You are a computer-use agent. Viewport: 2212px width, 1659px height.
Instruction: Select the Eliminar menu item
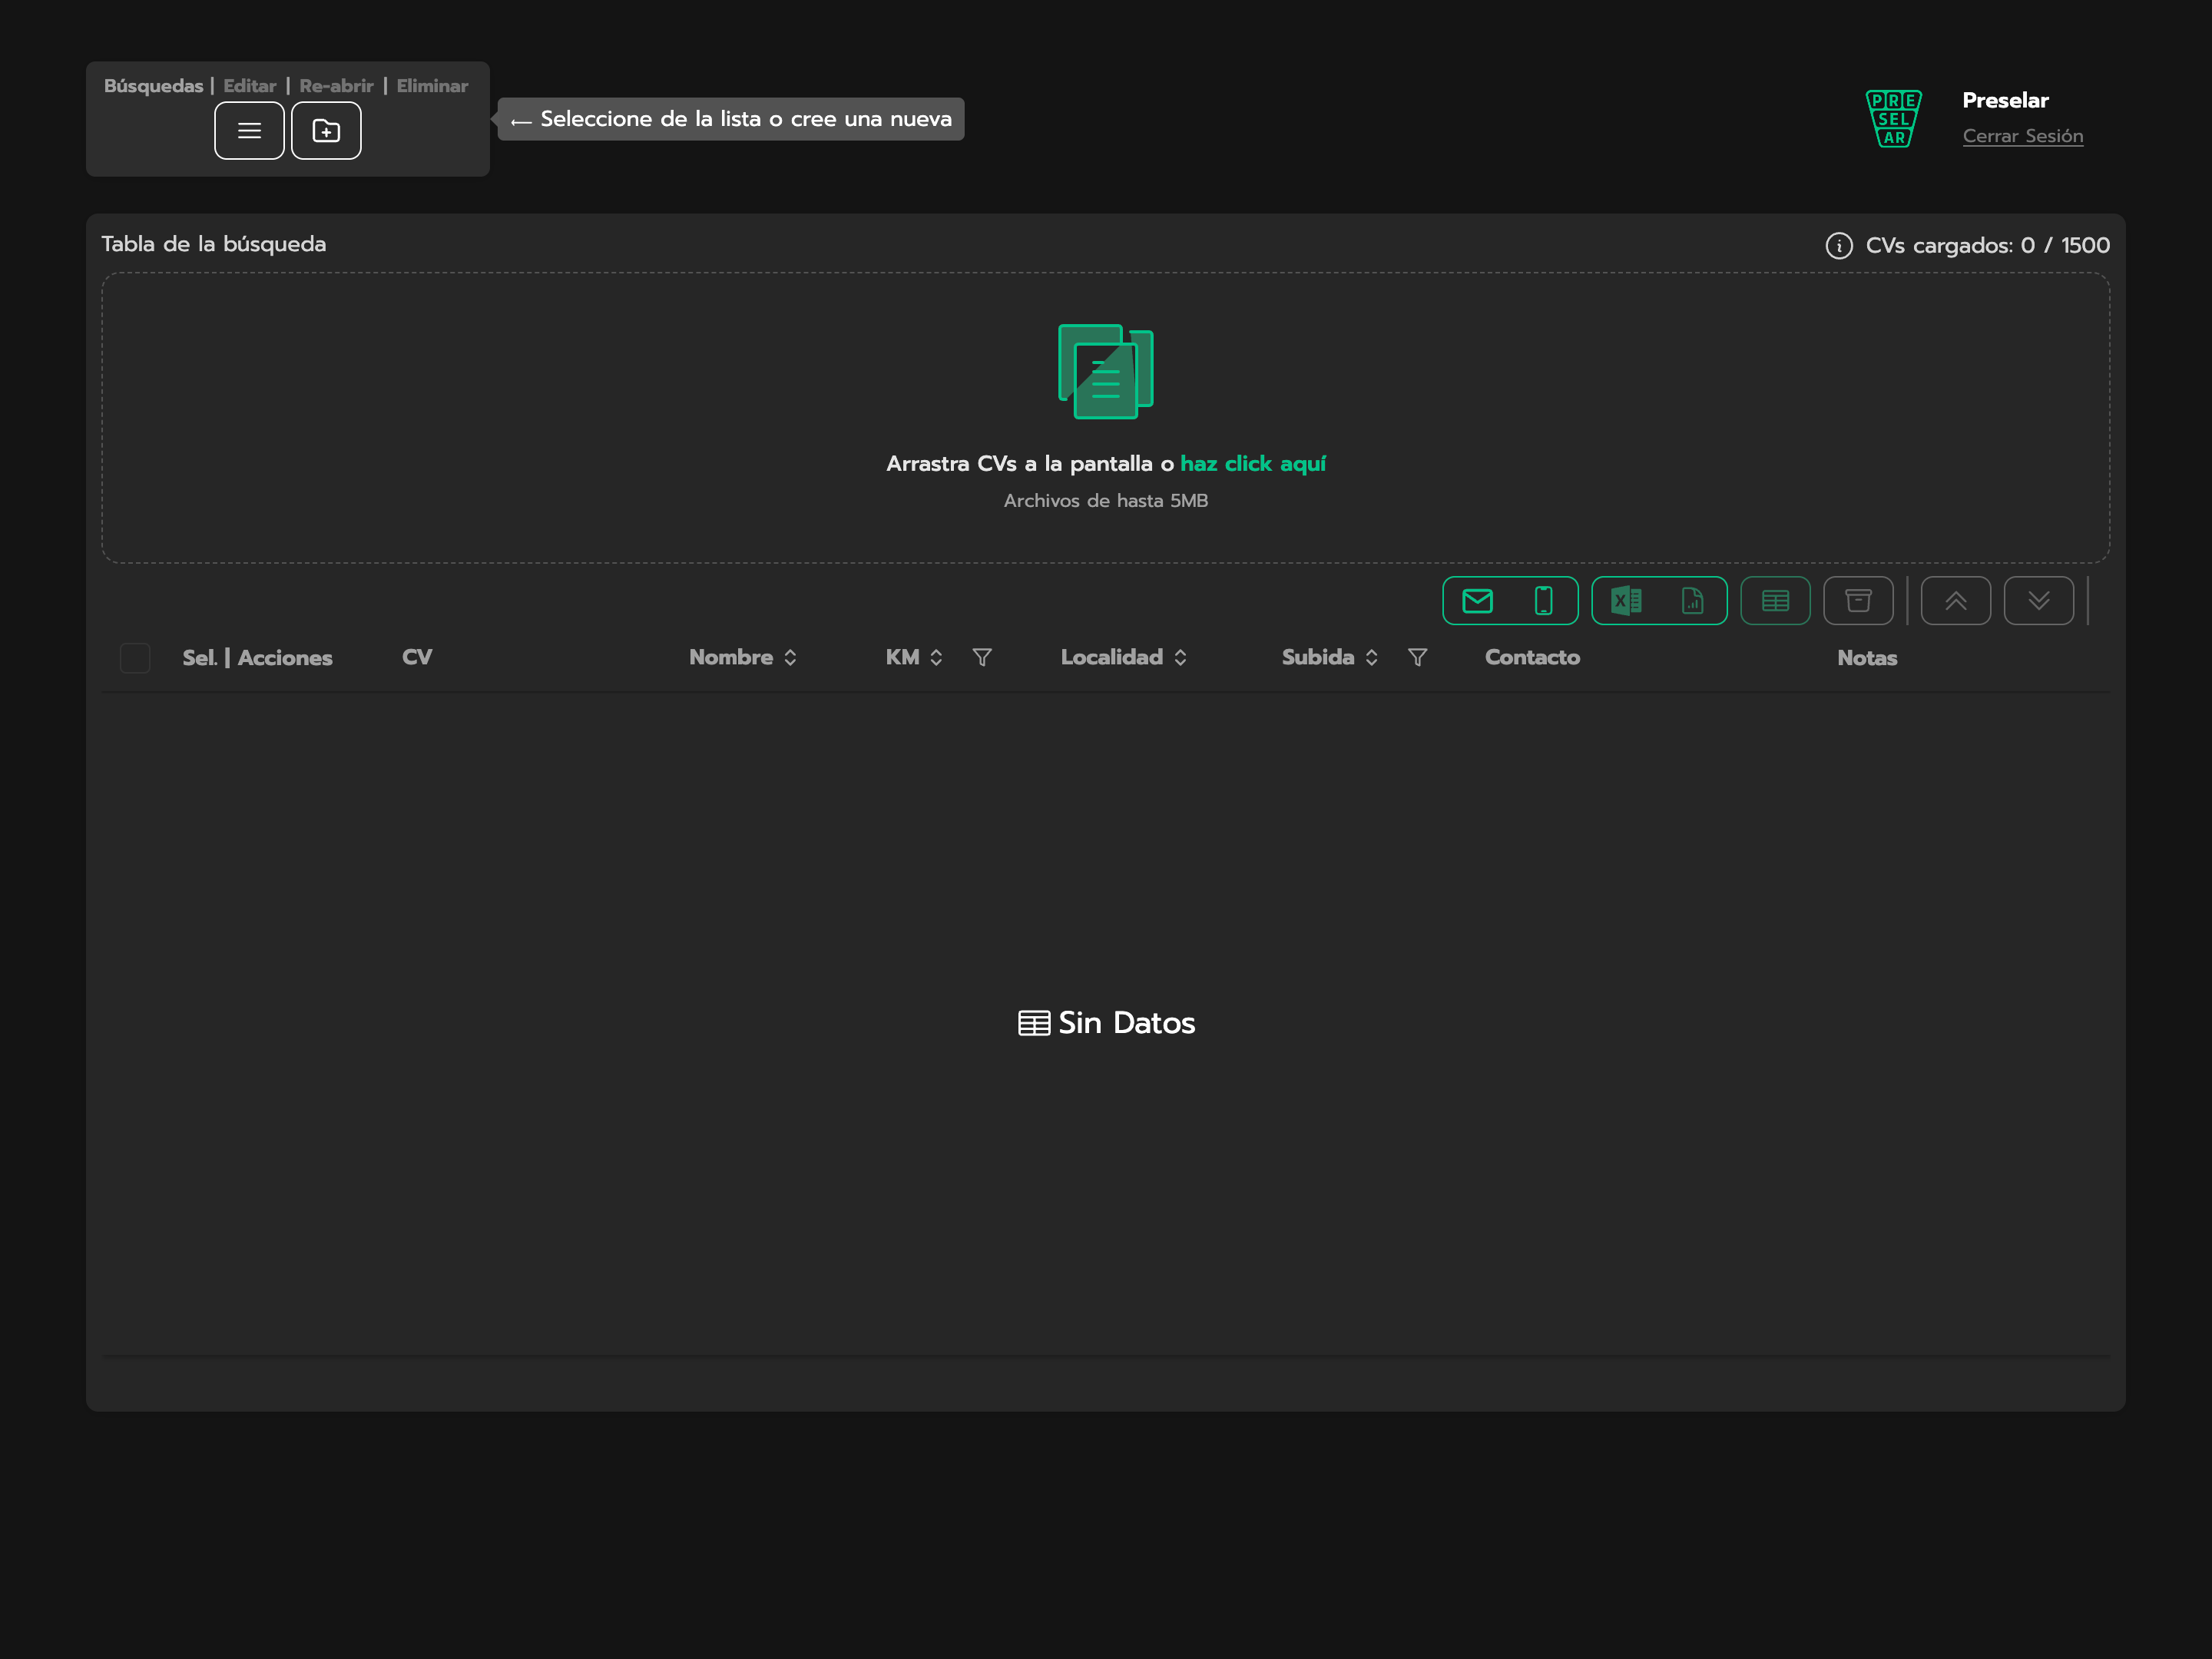tap(432, 86)
